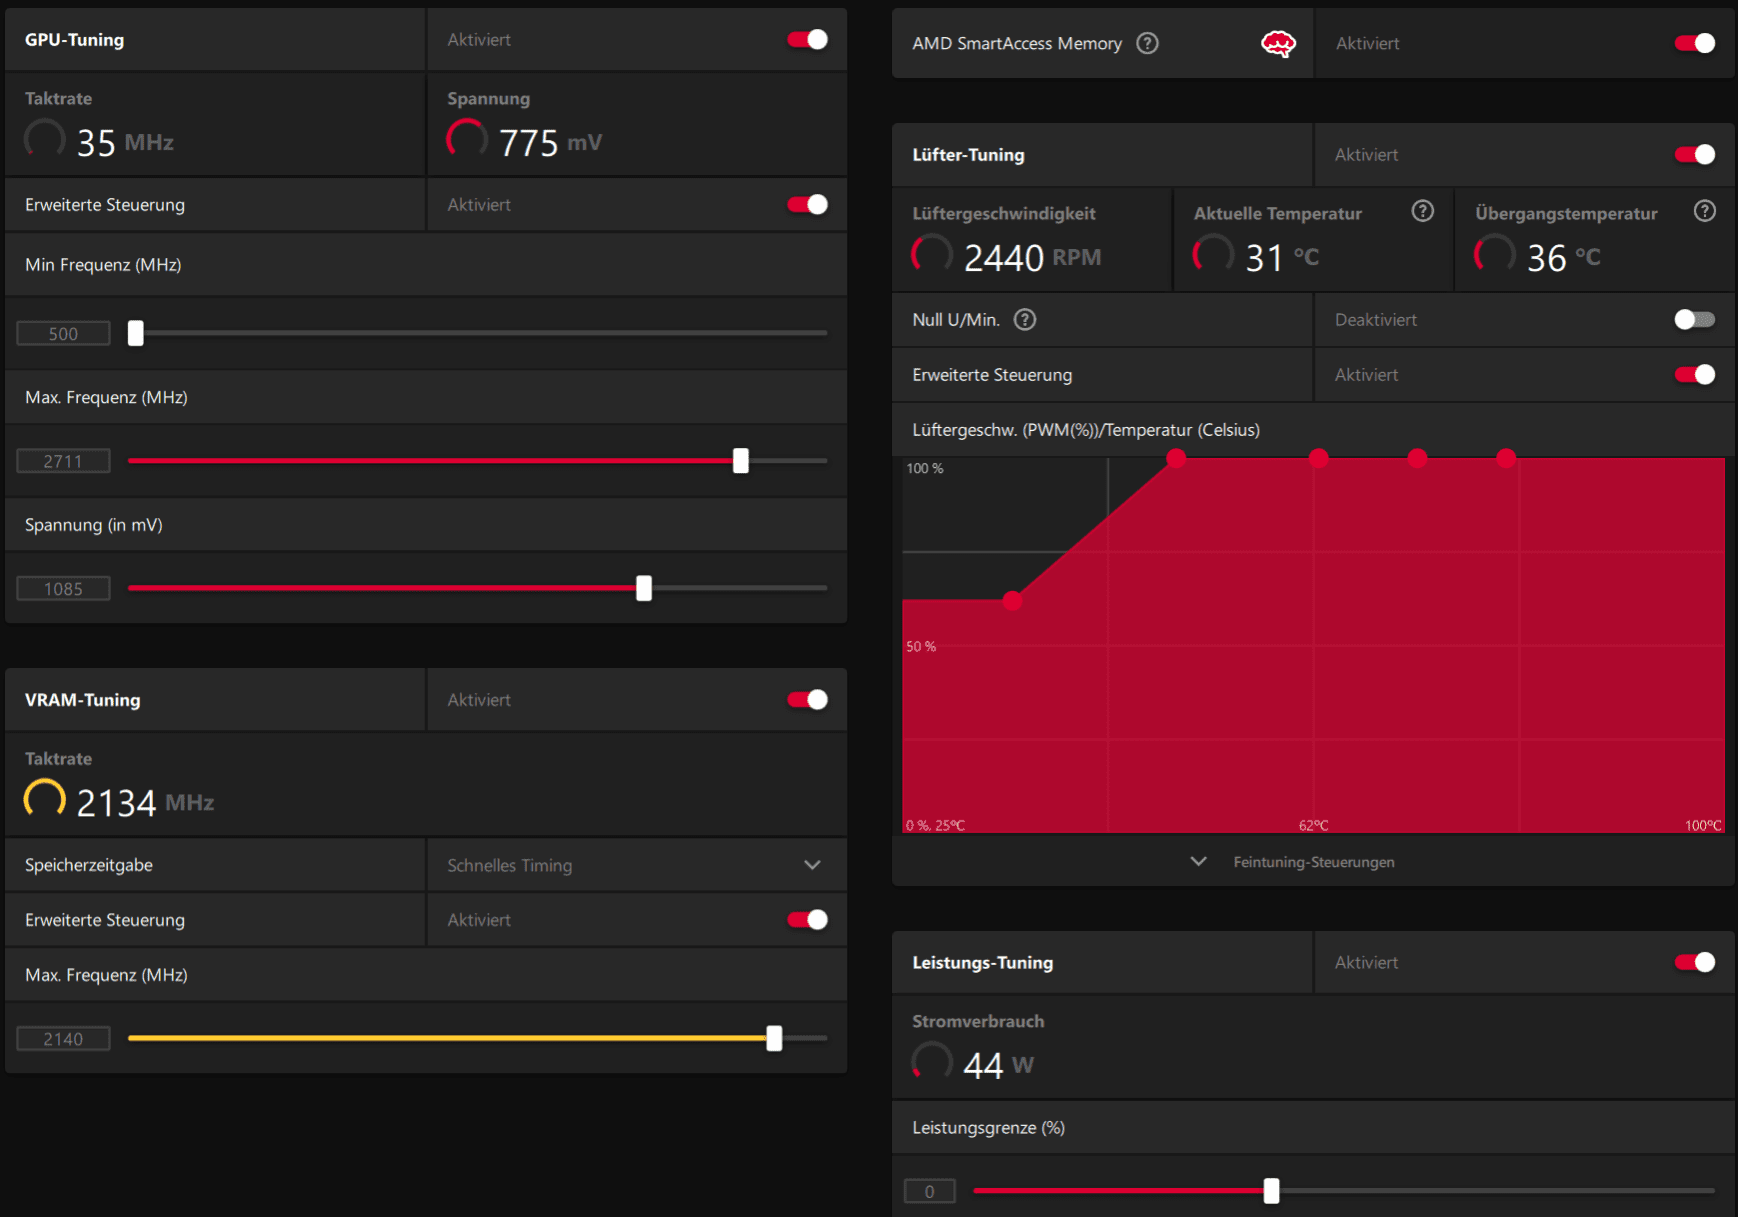The width and height of the screenshot is (1738, 1217).
Task: Click the 44 W power consumption value
Action: point(998,1065)
